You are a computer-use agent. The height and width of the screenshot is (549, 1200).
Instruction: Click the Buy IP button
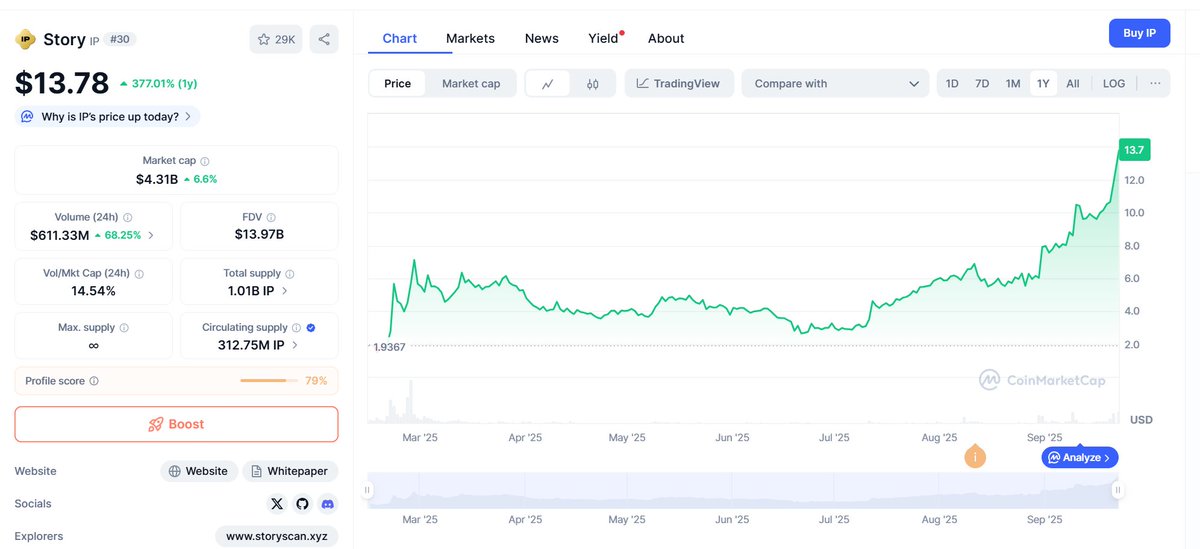click(x=1139, y=33)
